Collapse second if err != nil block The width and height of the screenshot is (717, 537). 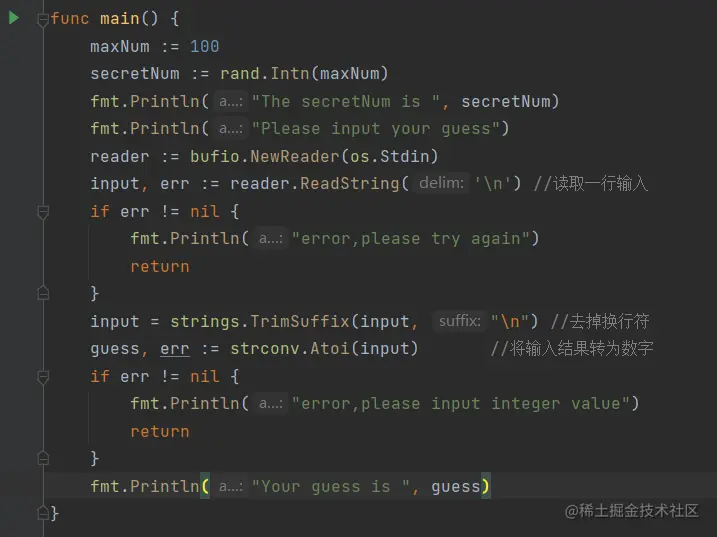43,377
